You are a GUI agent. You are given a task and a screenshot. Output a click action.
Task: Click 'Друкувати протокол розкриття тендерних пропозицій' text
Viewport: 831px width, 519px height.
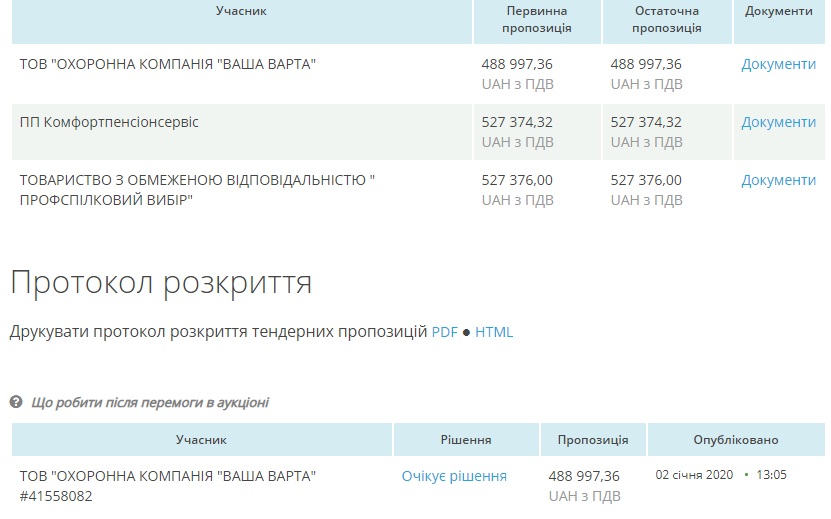coord(218,332)
